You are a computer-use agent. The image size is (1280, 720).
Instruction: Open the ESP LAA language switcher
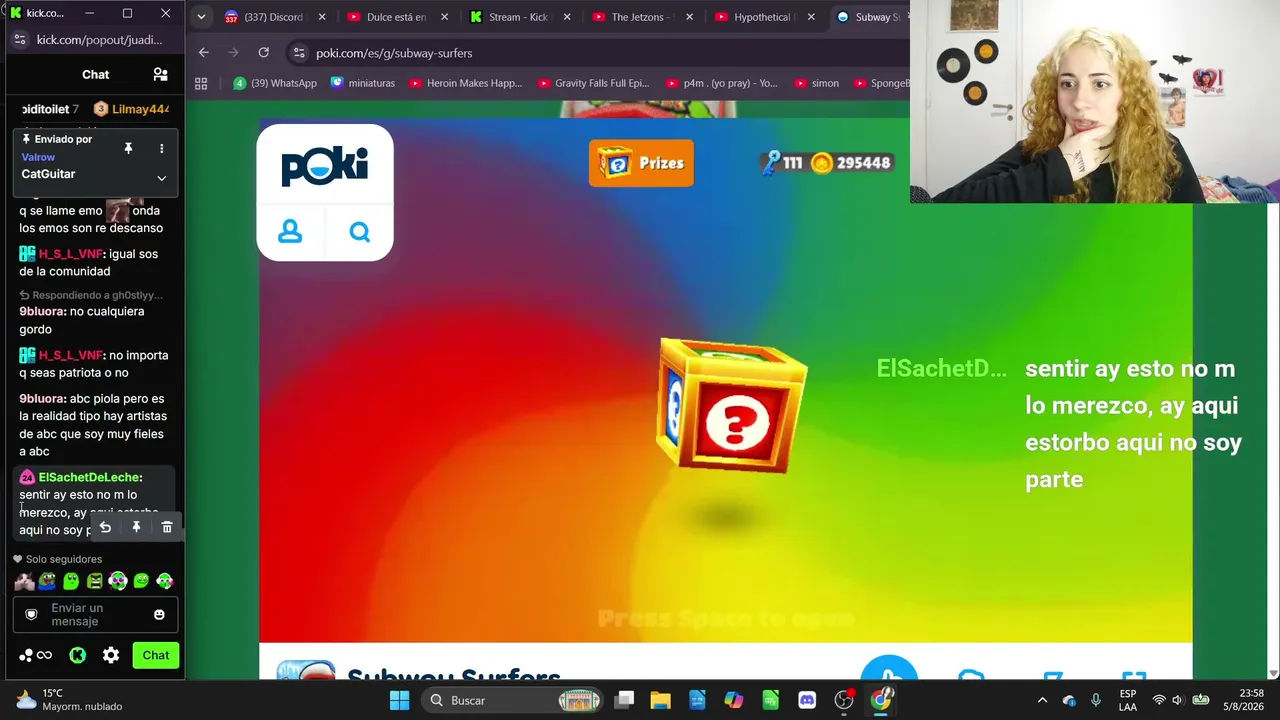[x=1127, y=700]
